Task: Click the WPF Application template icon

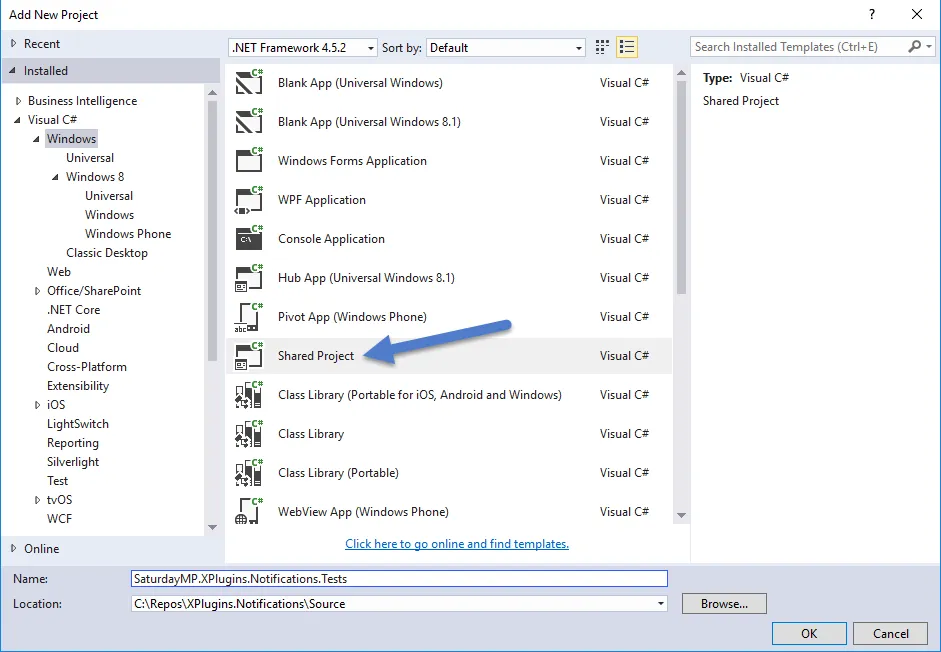Action: click(x=249, y=199)
